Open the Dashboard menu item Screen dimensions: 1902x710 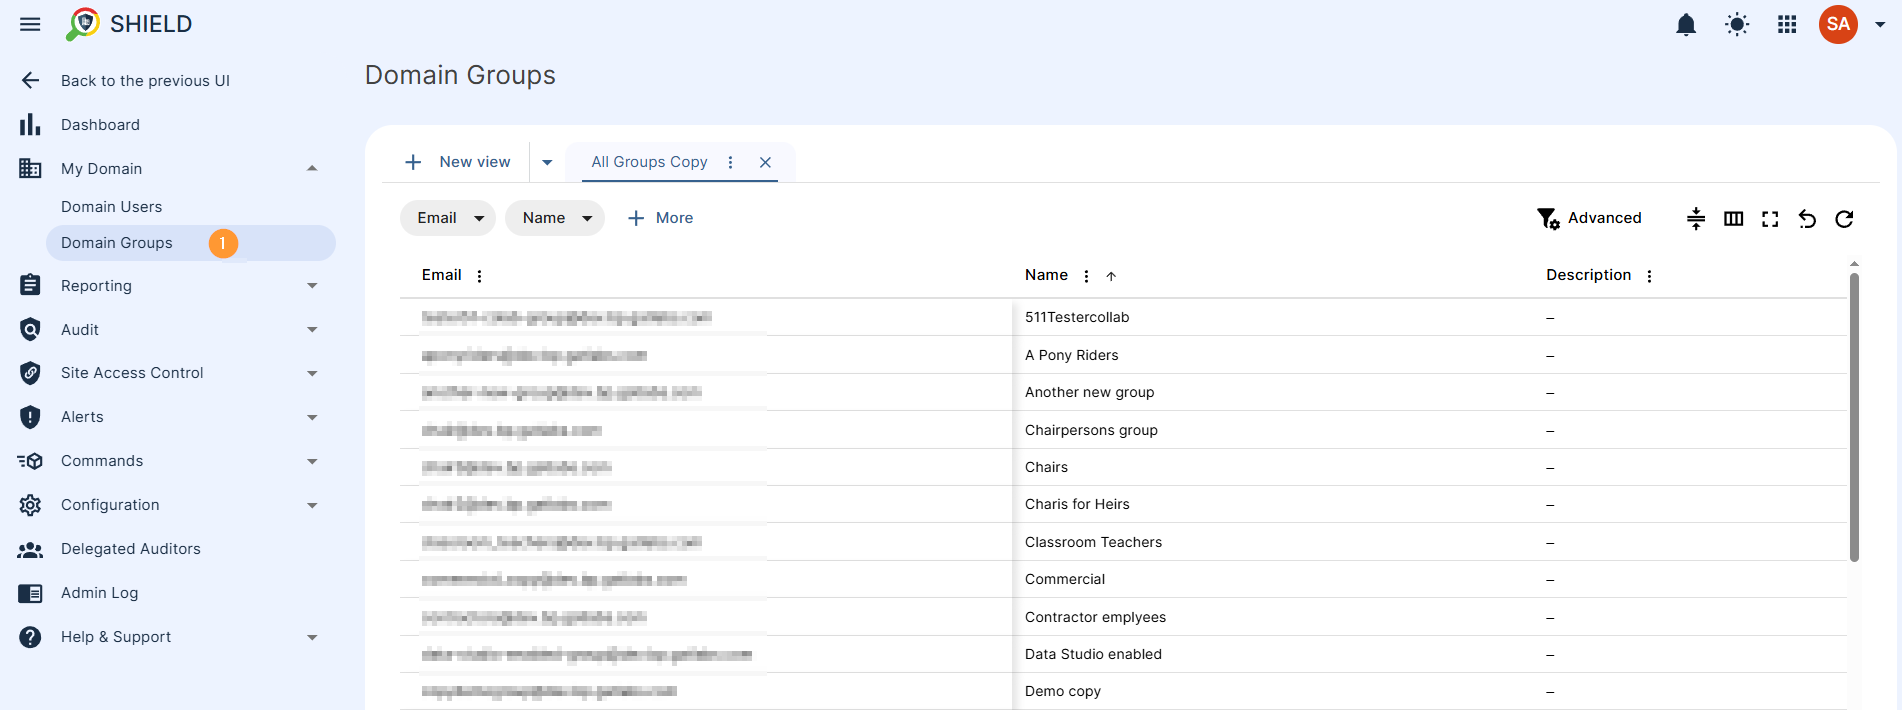(100, 125)
